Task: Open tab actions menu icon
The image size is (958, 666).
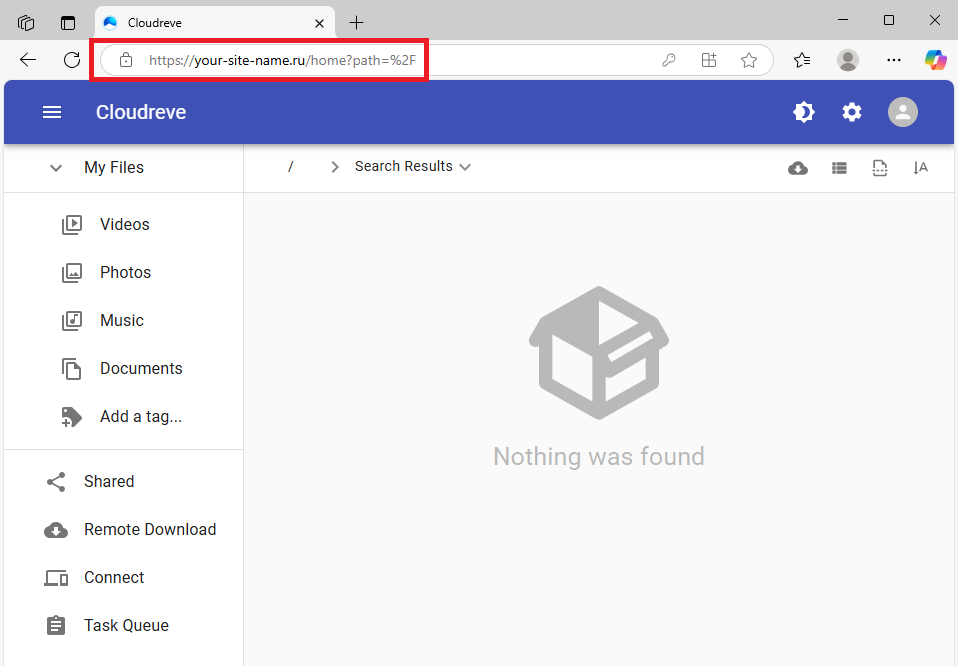Action: [68, 23]
